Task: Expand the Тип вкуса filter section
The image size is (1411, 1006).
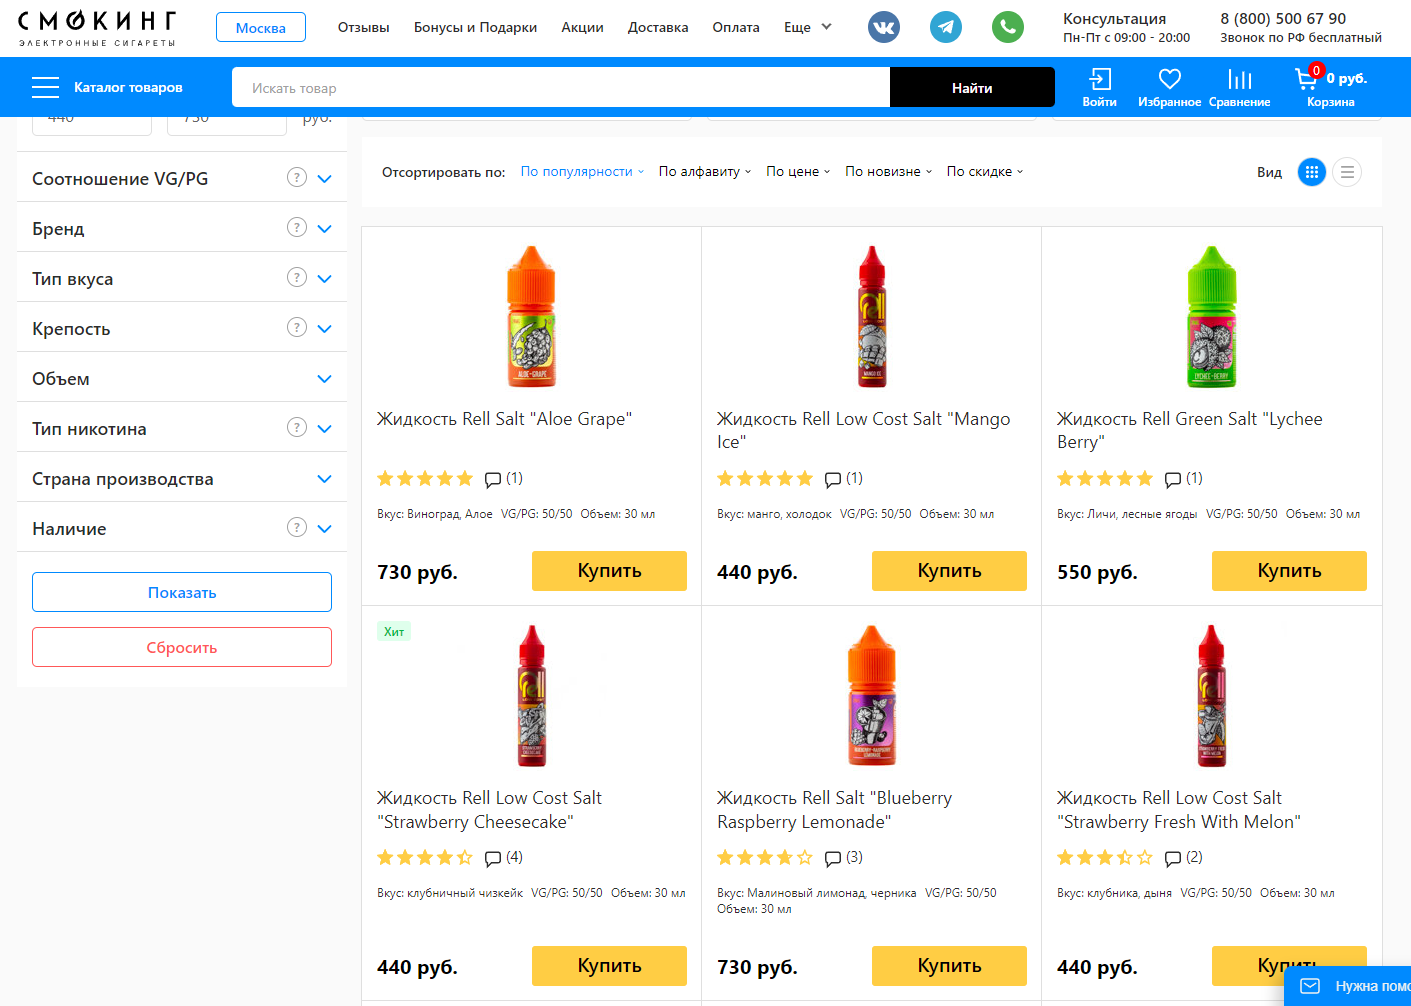Action: [x=324, y=279]
